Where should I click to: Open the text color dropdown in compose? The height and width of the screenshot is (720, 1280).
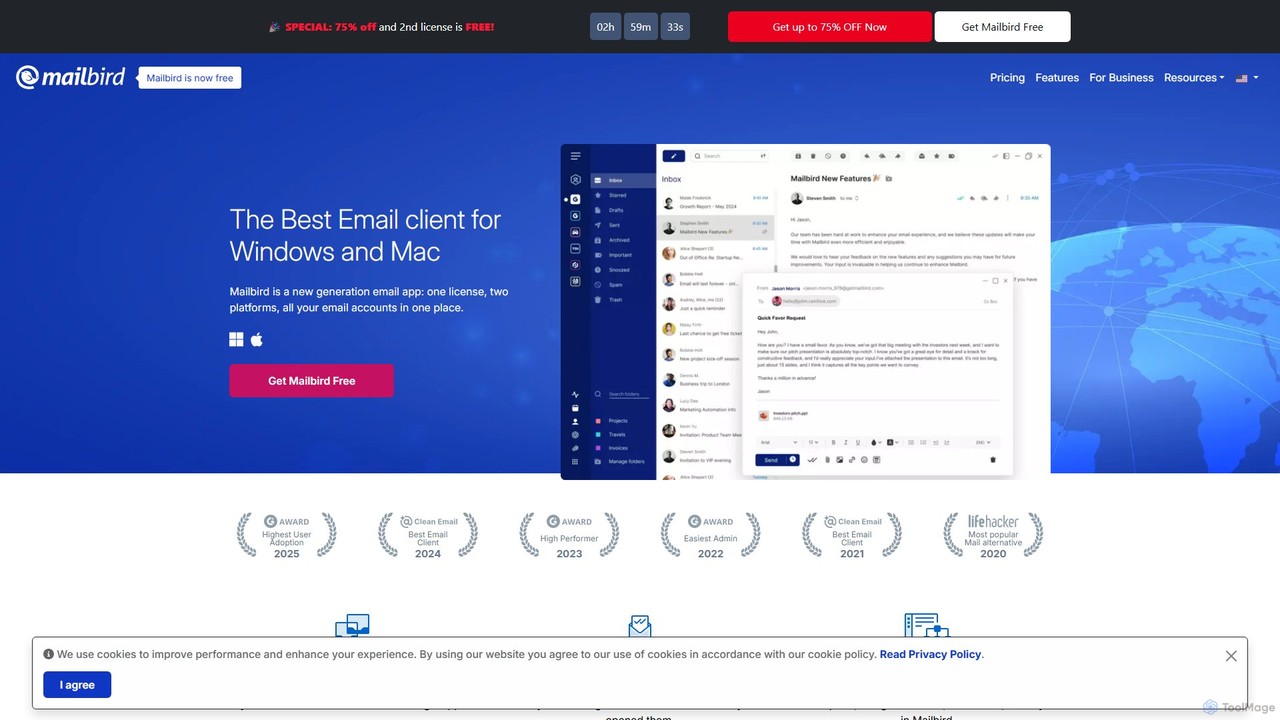coord(876,442)
